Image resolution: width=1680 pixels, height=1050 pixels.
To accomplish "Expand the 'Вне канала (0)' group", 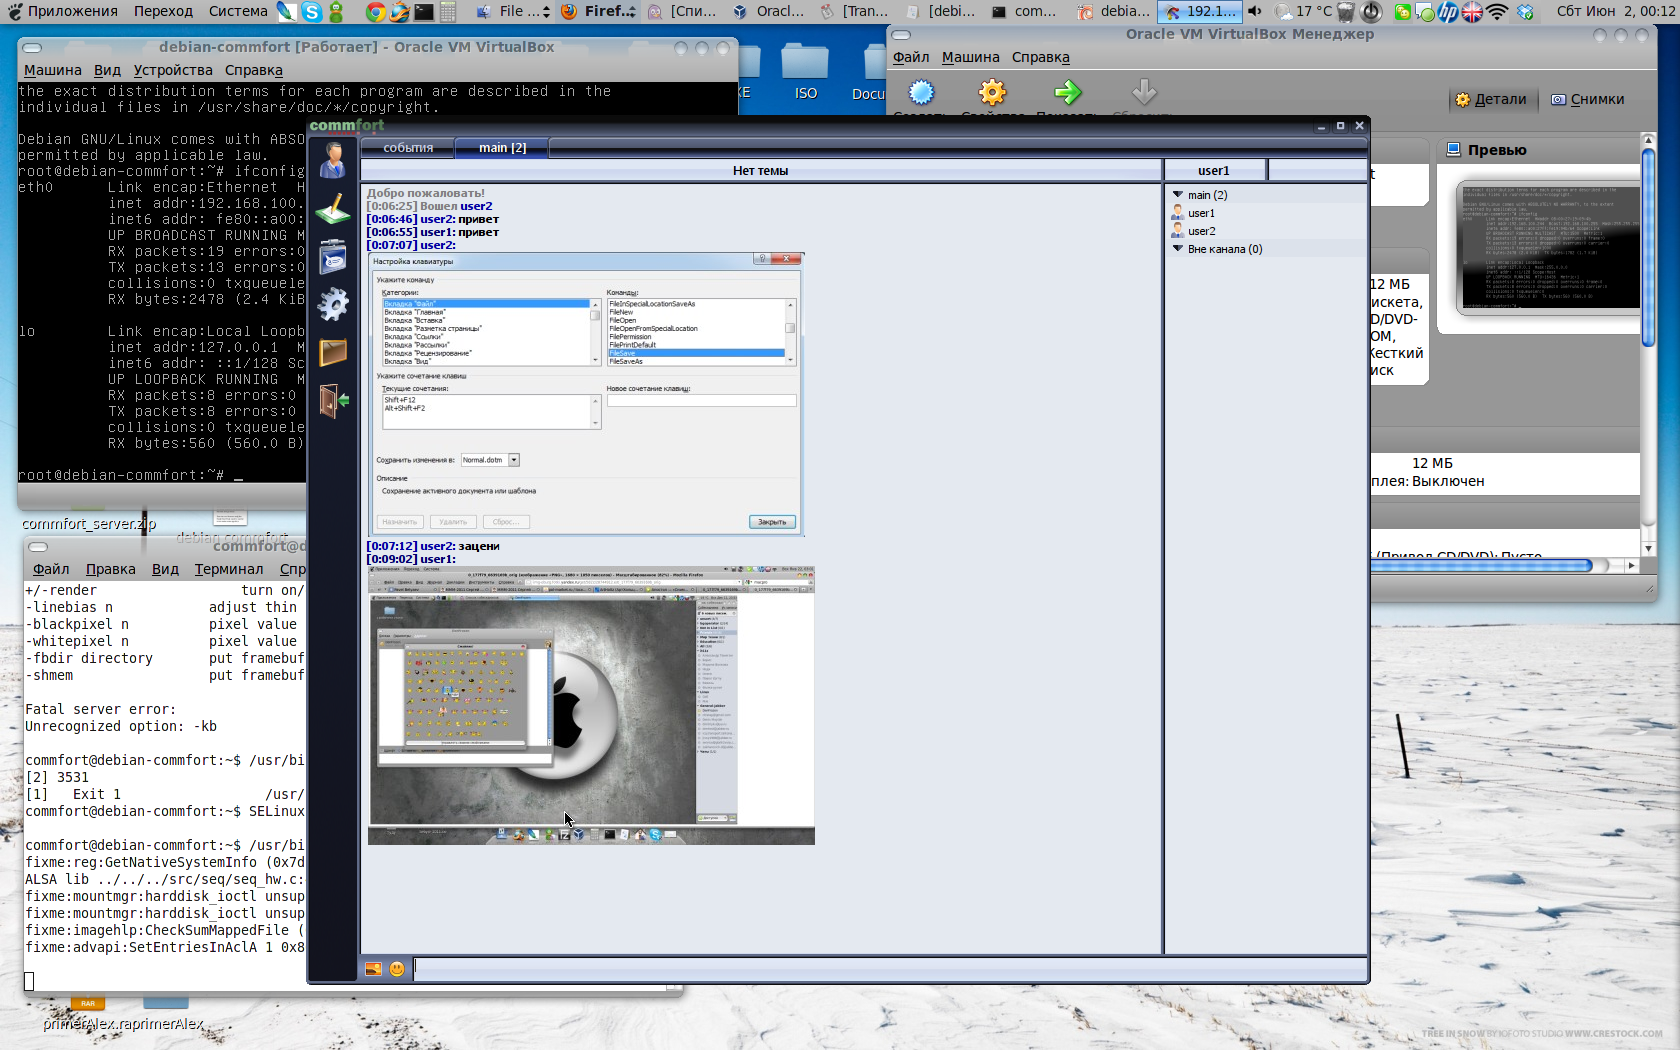I will 1178,249.
